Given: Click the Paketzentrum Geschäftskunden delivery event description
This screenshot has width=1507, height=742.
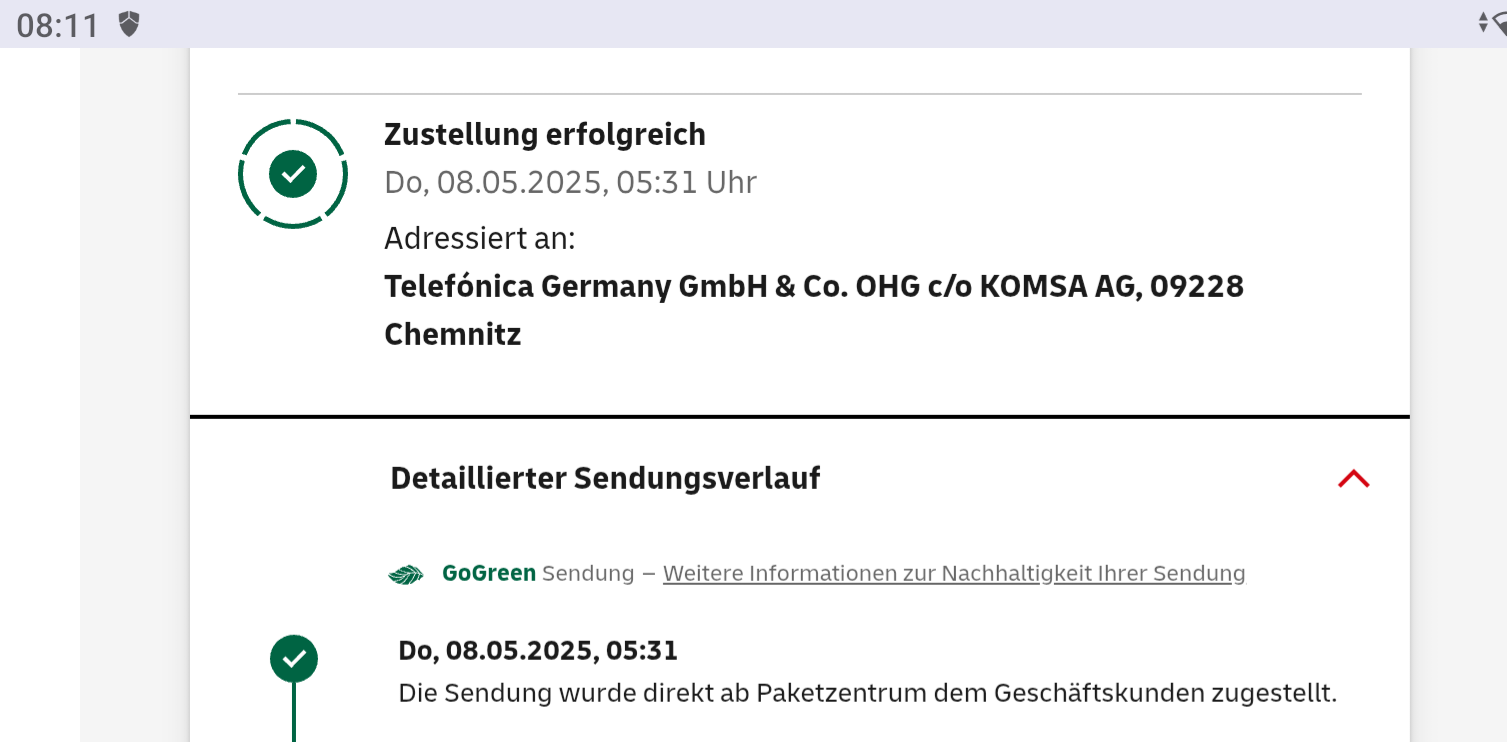Looking at the screenshot, I should tap(867, 693).
